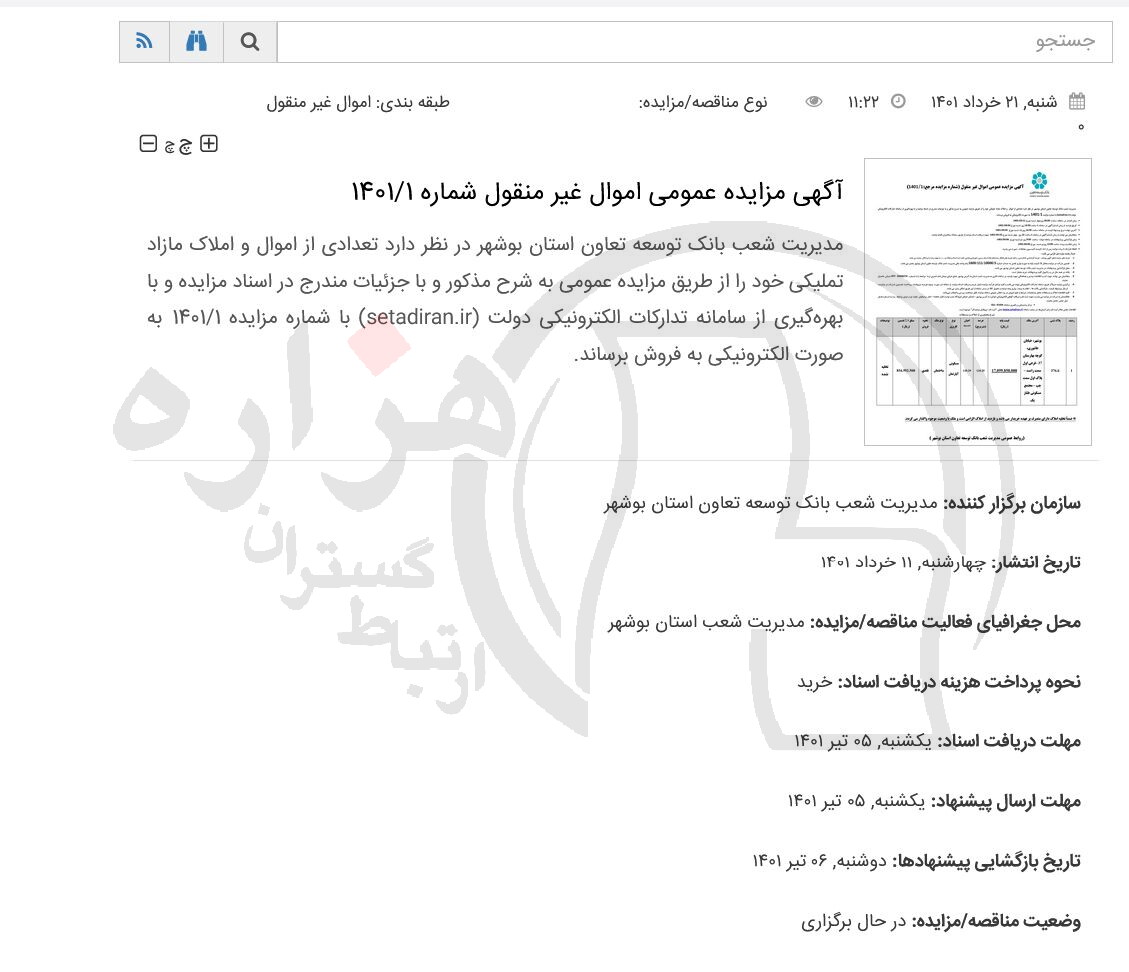Click the eye view-count icon
This screenshot has width=1129, height=972.
point(814,101)
